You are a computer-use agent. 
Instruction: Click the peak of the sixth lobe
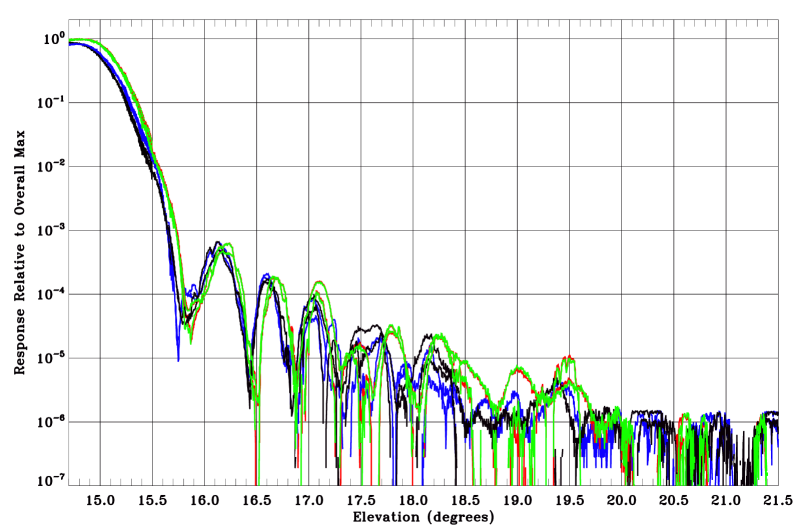[x=438, y=336]
